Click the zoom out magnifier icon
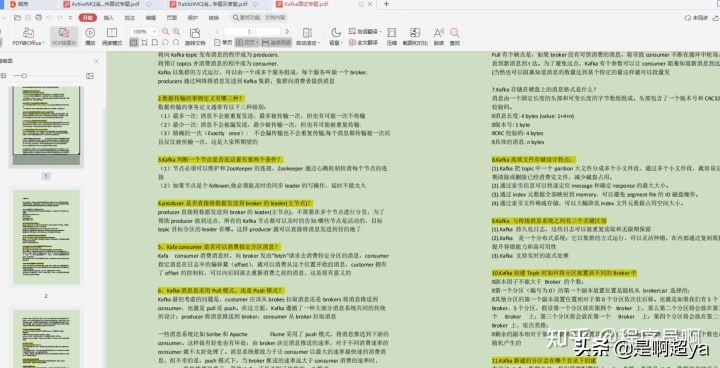 tap(166, 32)
